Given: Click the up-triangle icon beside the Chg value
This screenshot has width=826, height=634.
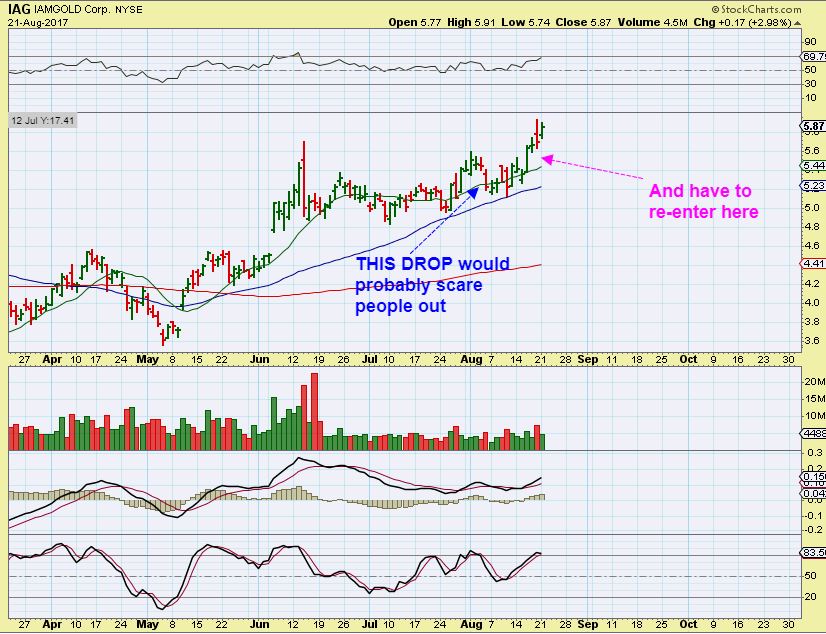Looking at the screenshot, I should 798,23.
